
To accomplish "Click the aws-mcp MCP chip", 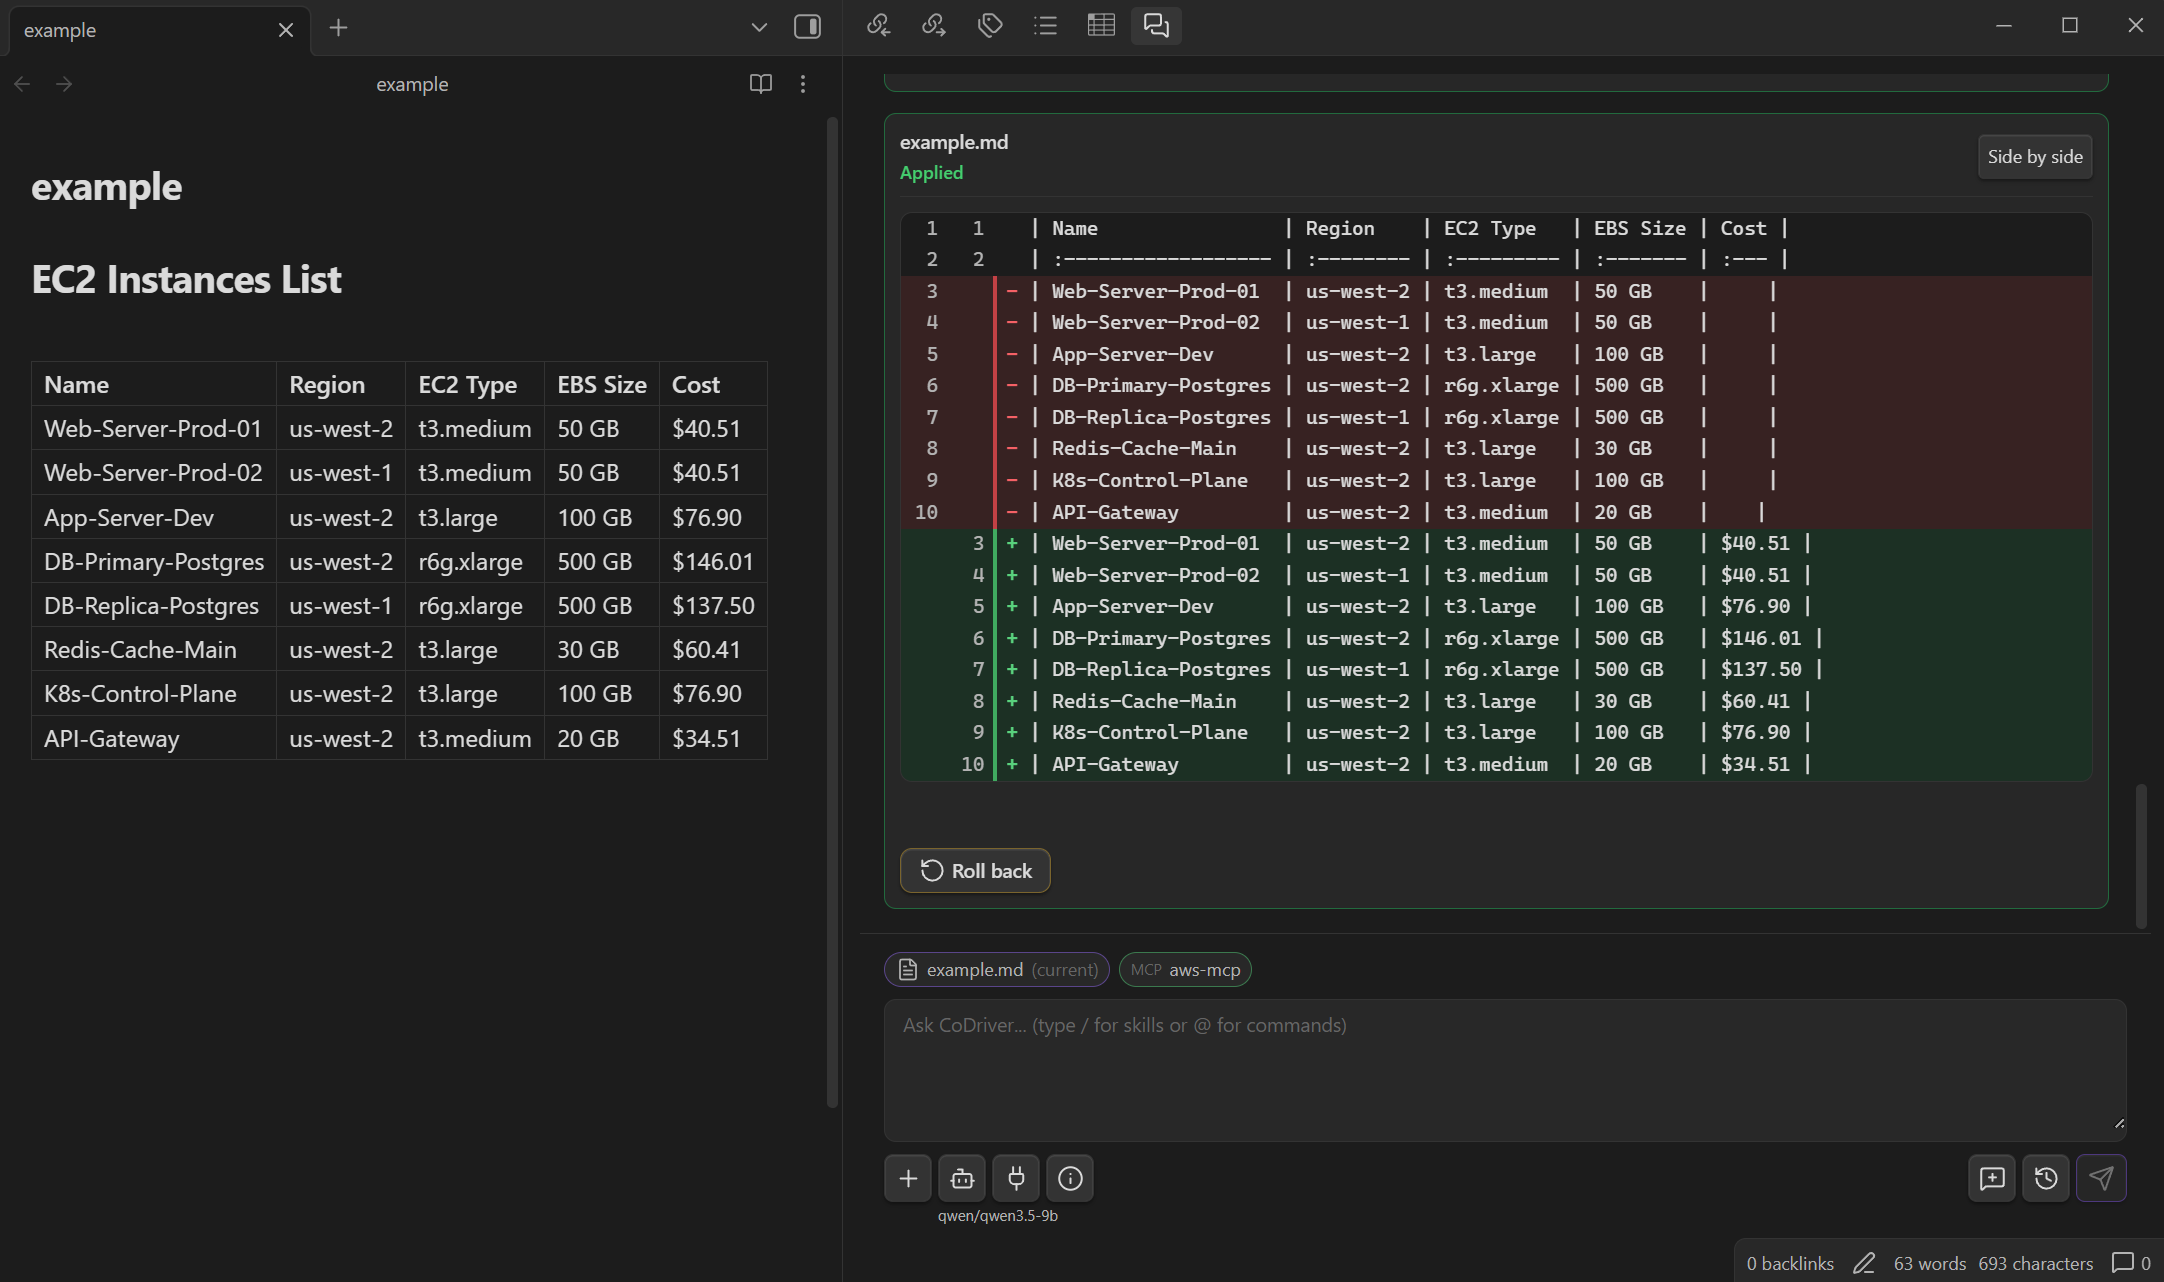I will (x=1185, y=970).
